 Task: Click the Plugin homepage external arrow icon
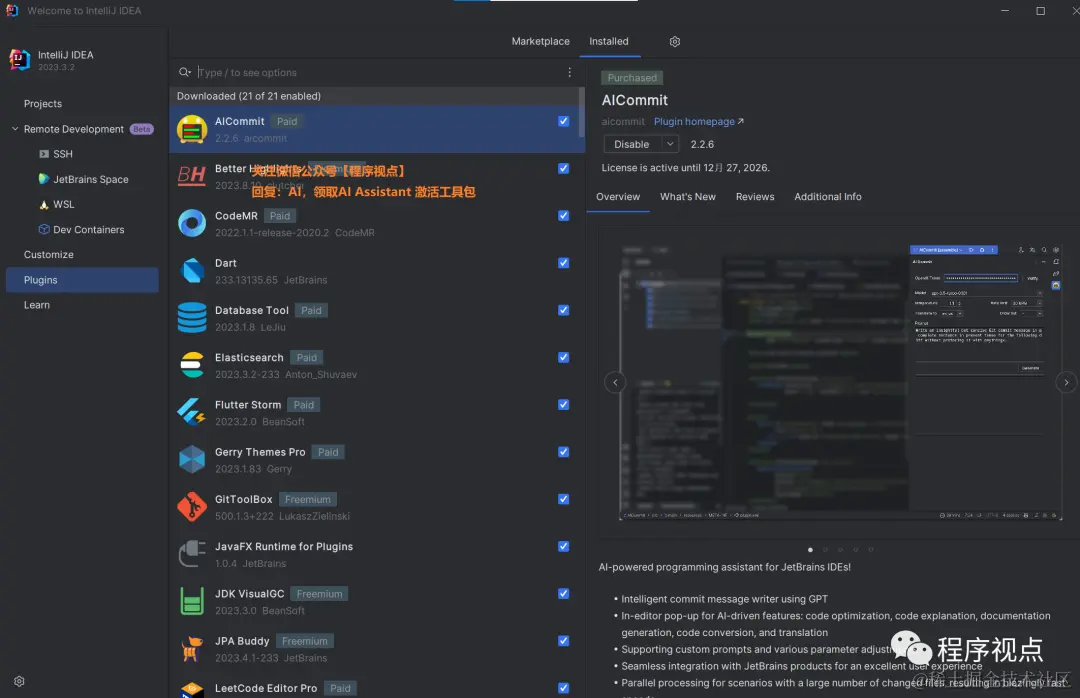(x=741, y=121)
